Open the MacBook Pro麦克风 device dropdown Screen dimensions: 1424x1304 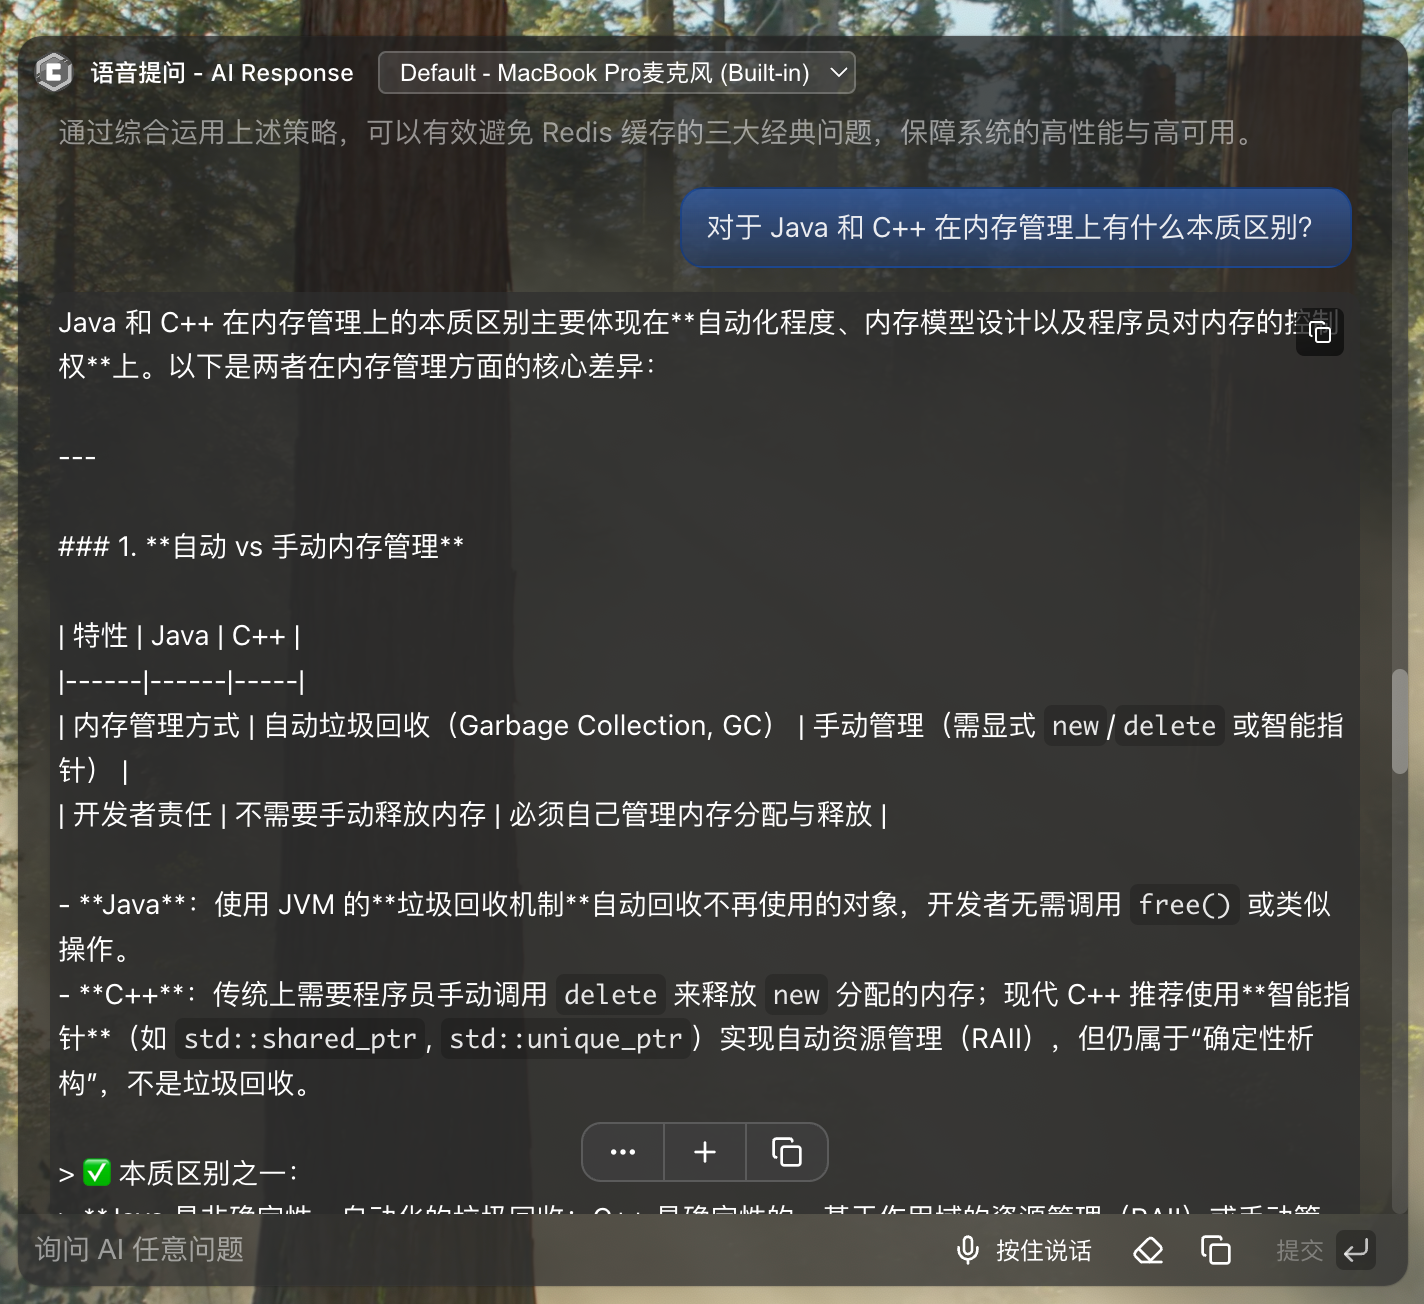(x=616, y=72)
